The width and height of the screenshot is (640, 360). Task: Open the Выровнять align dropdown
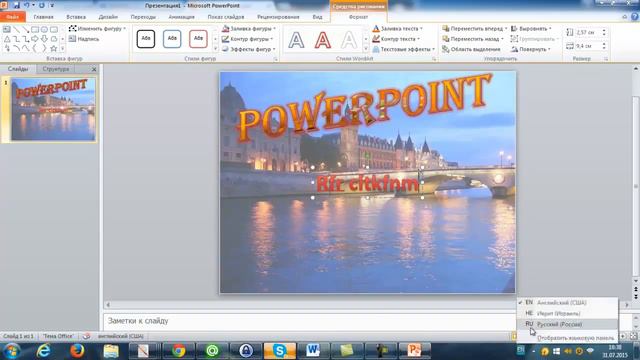(531, 29)
